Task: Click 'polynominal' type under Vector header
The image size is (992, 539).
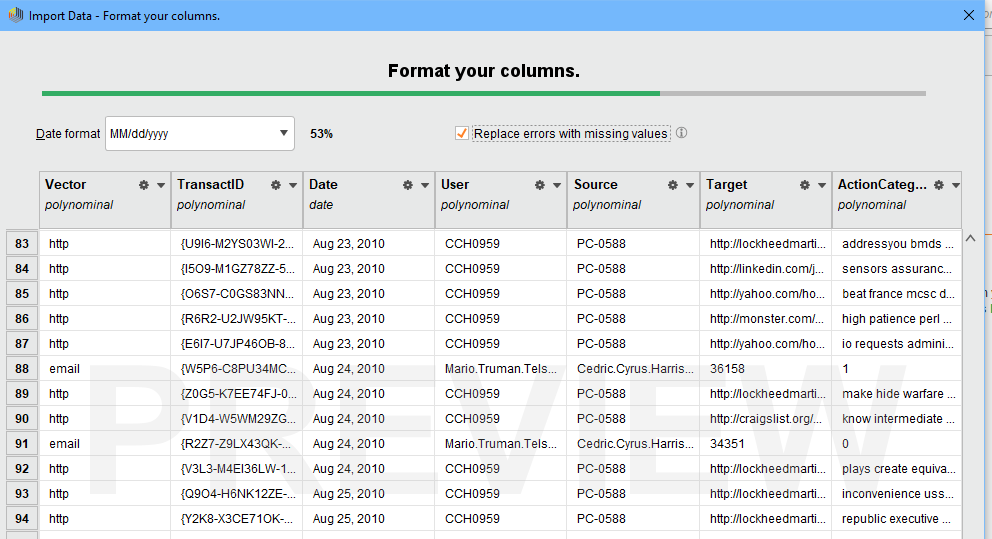Action: point(79,205)
